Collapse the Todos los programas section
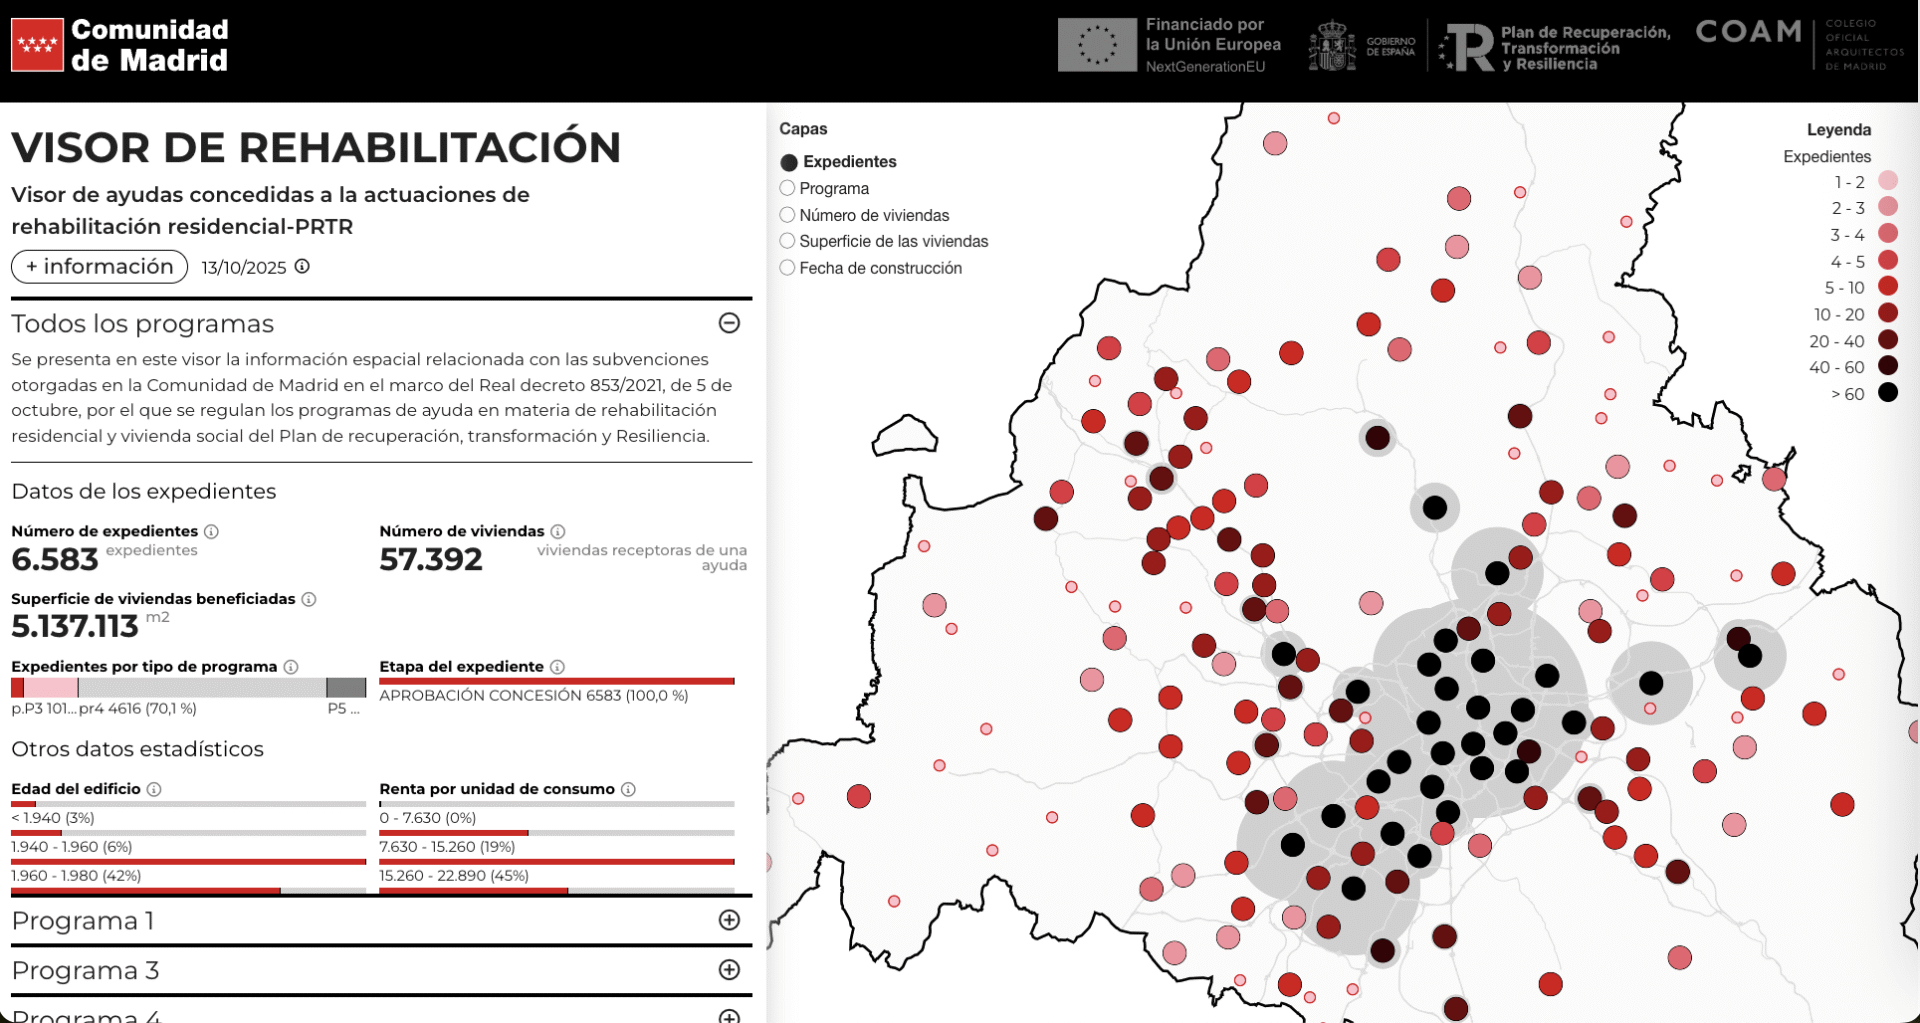 [x=729, y=323]
